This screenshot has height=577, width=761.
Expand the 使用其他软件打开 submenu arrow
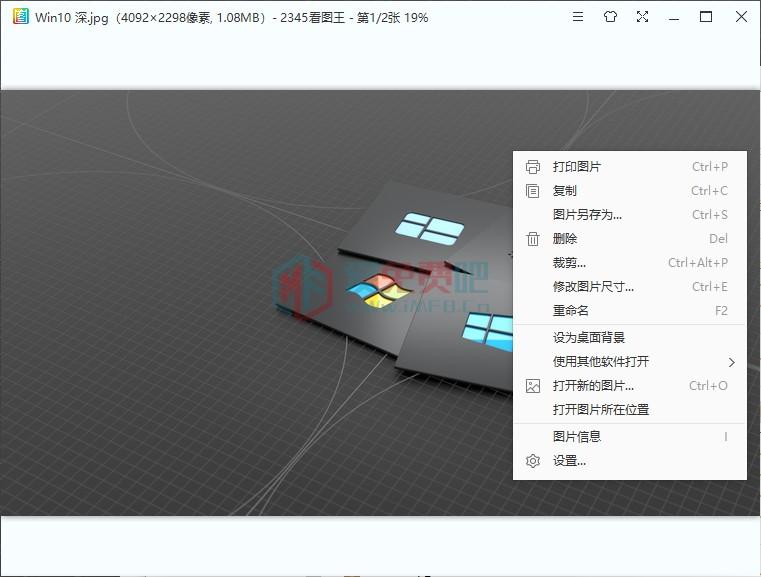click(x=732, y=362)
